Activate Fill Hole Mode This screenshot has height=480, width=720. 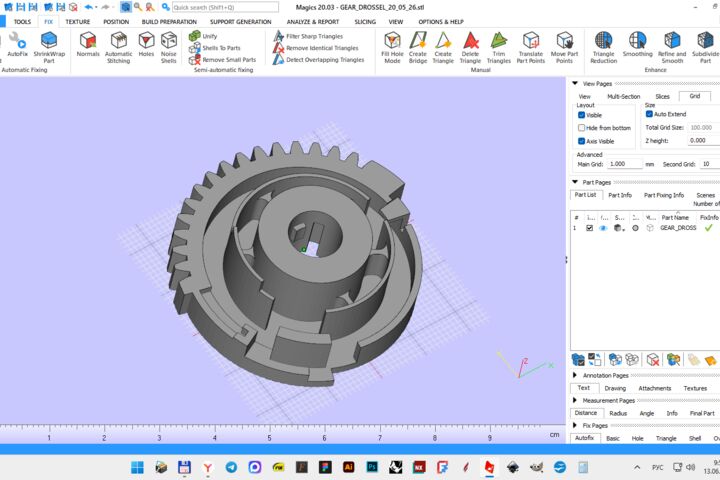coord(392,47)
